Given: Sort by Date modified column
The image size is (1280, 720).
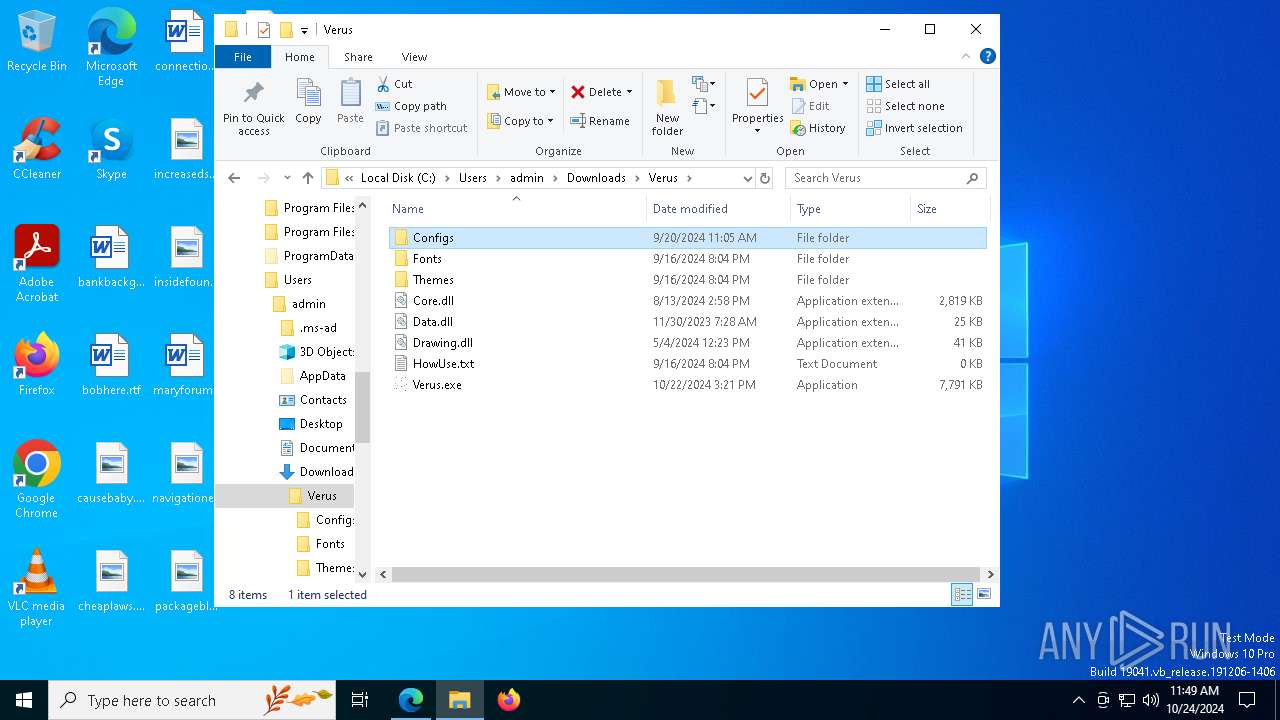Looking at the screenshot, I should pyautogui.click(x=718, y=209).
